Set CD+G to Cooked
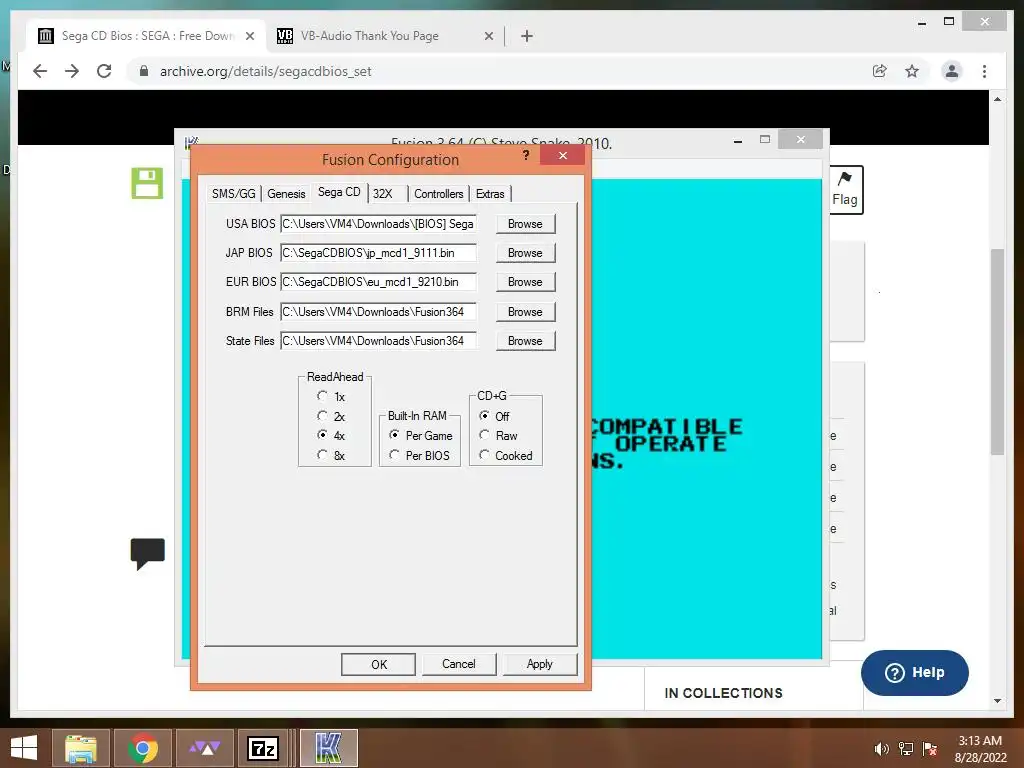The width and height of the screenshot is (1024, 768). (x=484, y=455)
